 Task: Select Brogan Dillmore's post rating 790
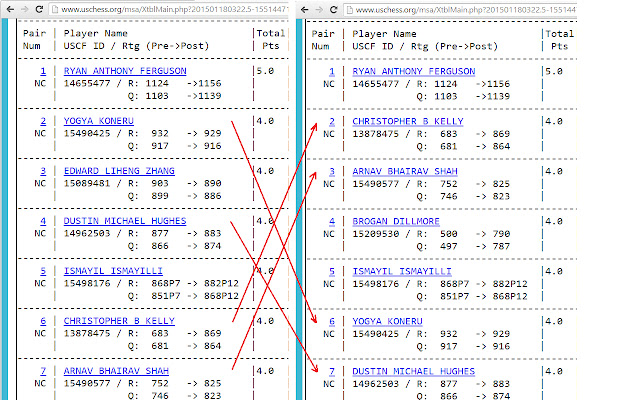click(501, 234)
